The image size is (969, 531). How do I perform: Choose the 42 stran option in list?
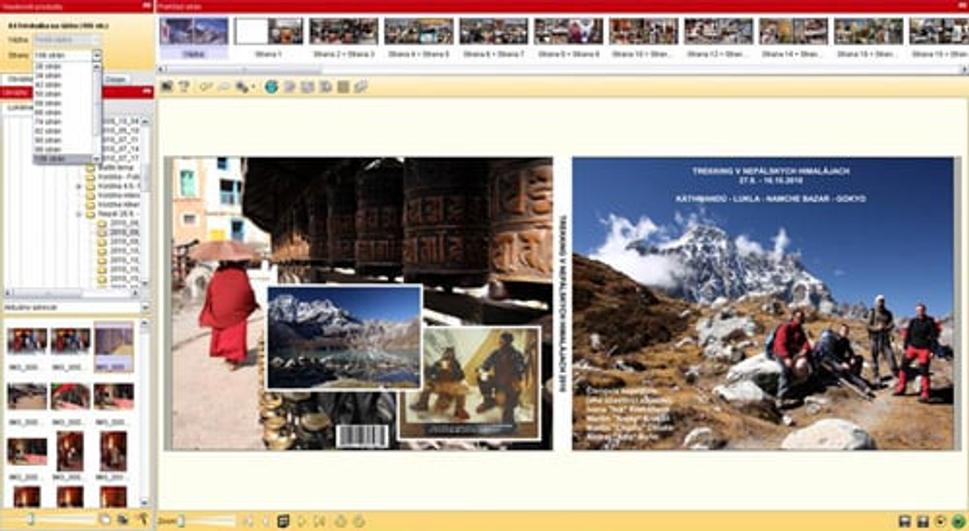pos(64,85)
